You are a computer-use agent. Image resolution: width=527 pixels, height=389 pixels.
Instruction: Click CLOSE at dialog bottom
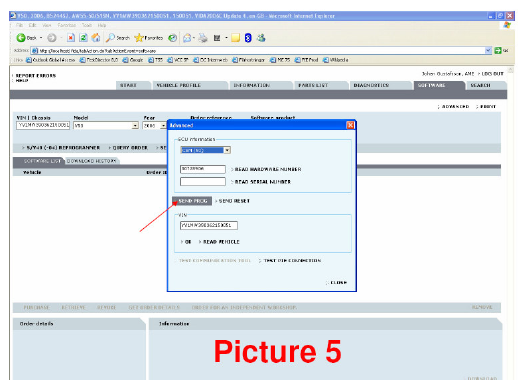[338, 282]
